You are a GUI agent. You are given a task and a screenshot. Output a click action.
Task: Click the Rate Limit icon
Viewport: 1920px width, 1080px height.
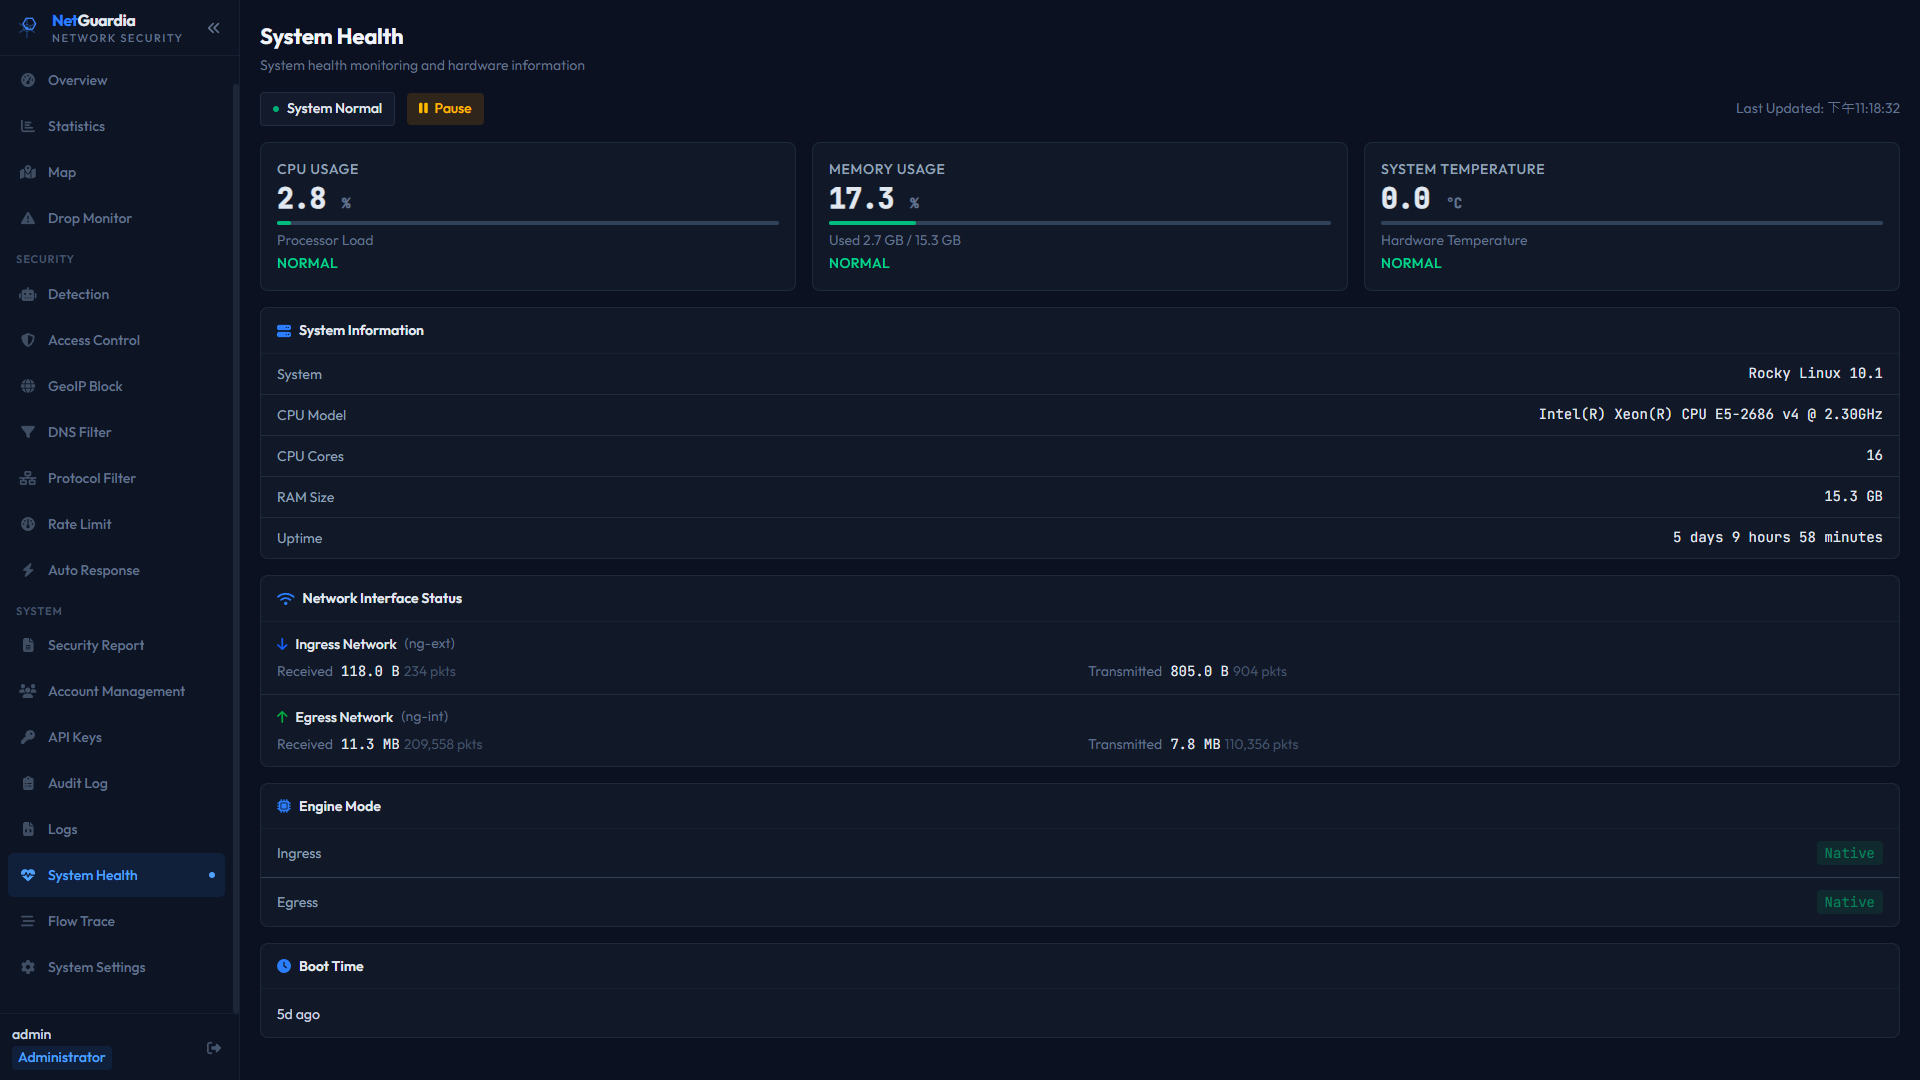28,524
